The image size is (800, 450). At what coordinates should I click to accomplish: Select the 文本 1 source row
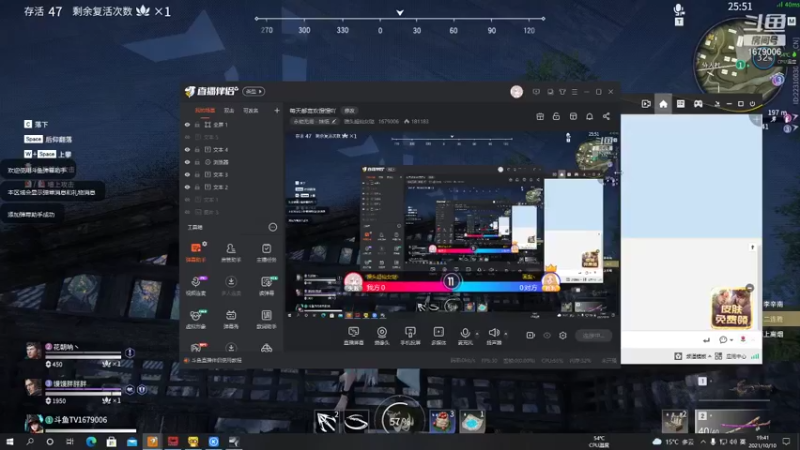(233, 199)
